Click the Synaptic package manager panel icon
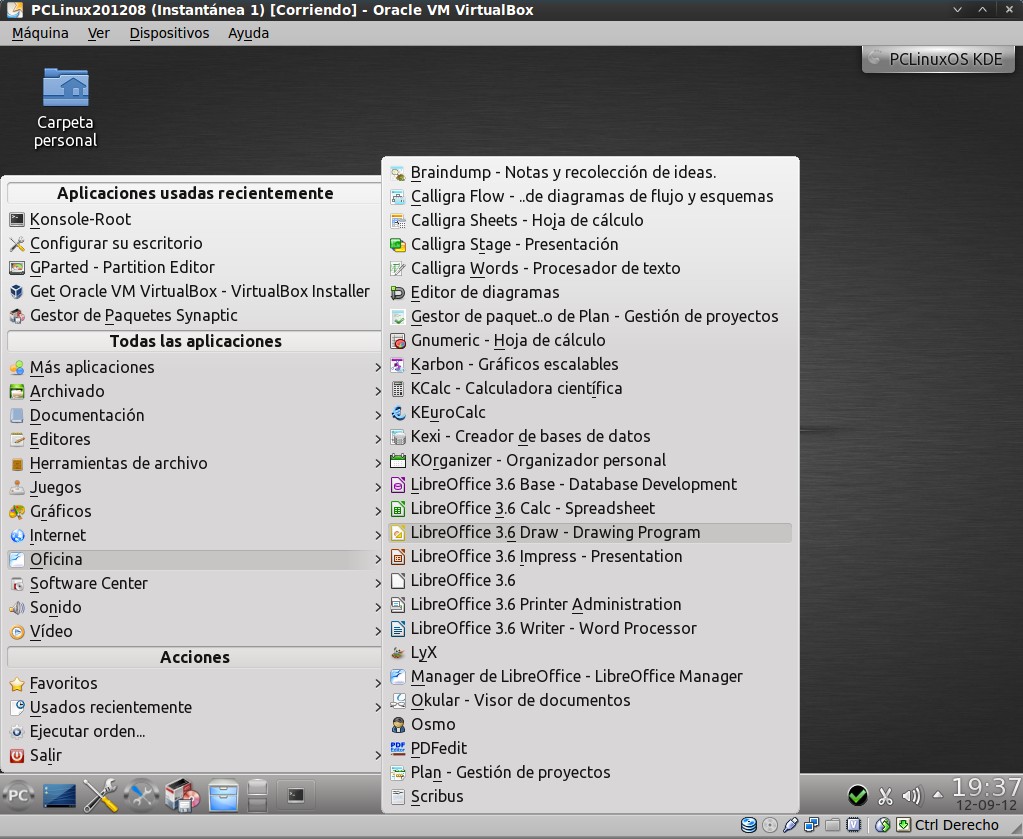Viewport: 1023px width, 839px height. 180,796
